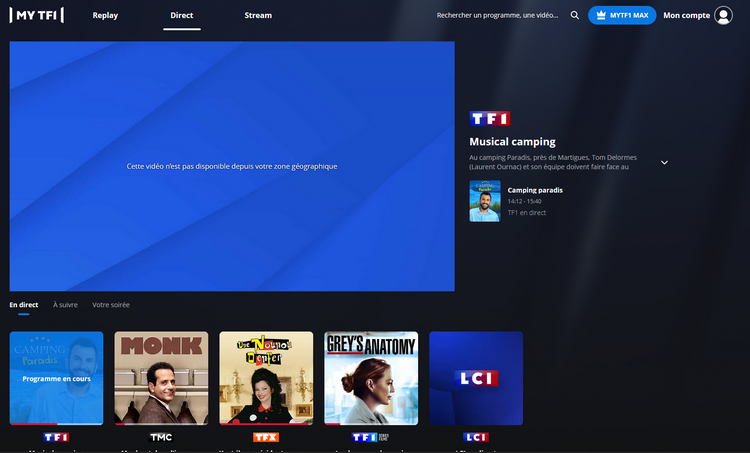Open Mon compte account link

tap(686, 15)
